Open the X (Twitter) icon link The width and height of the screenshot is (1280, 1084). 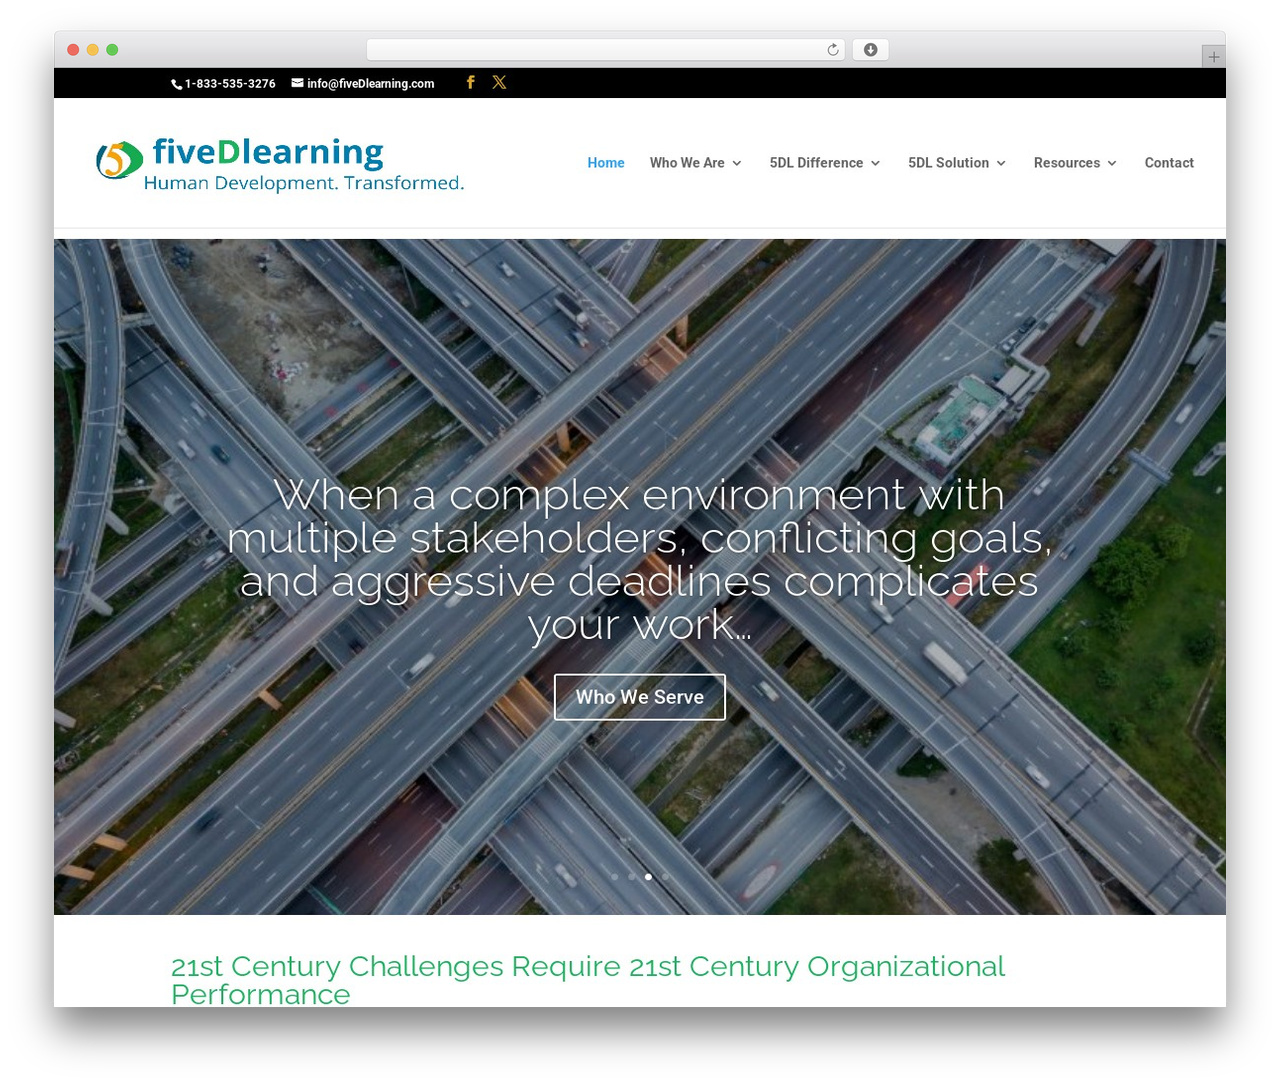[x=499, y=82]
